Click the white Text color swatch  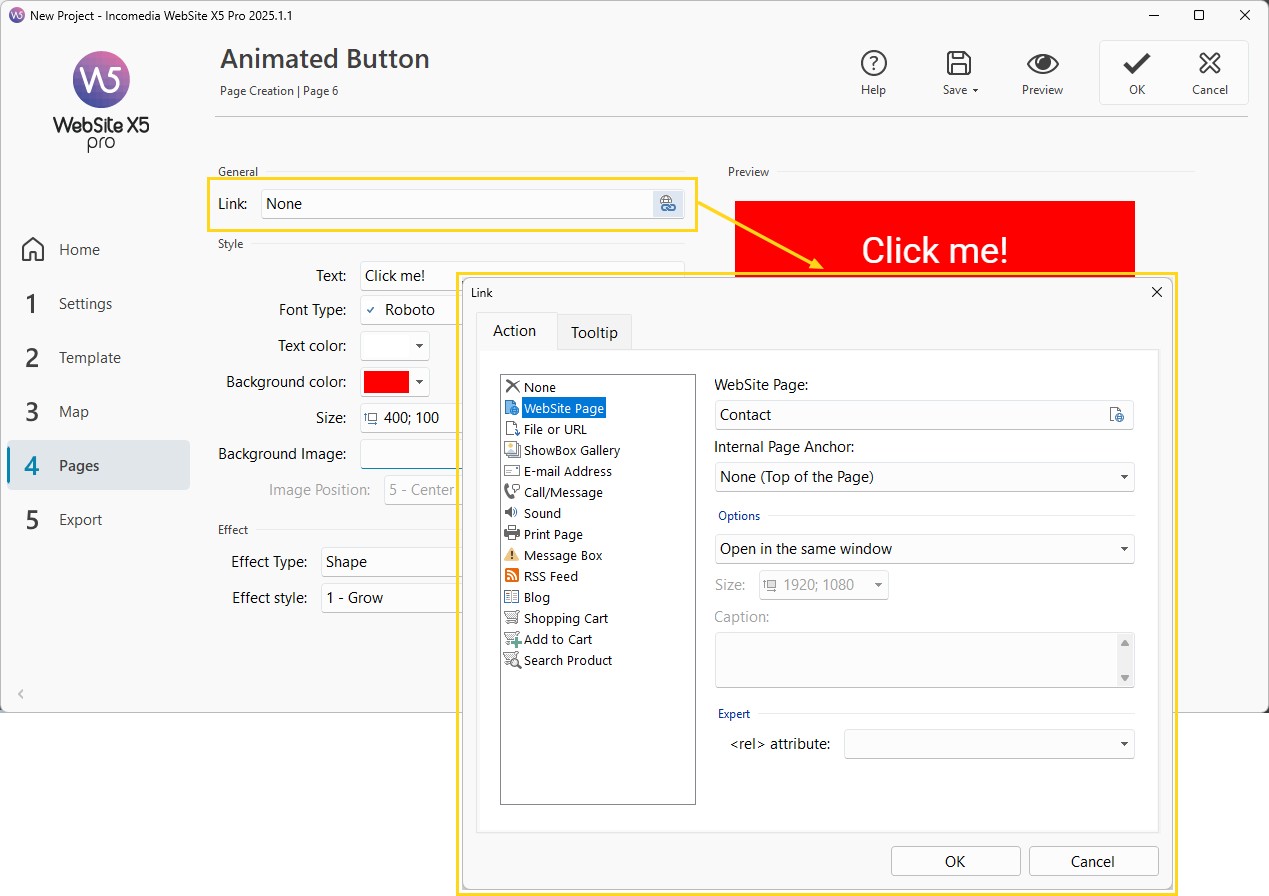386,346
